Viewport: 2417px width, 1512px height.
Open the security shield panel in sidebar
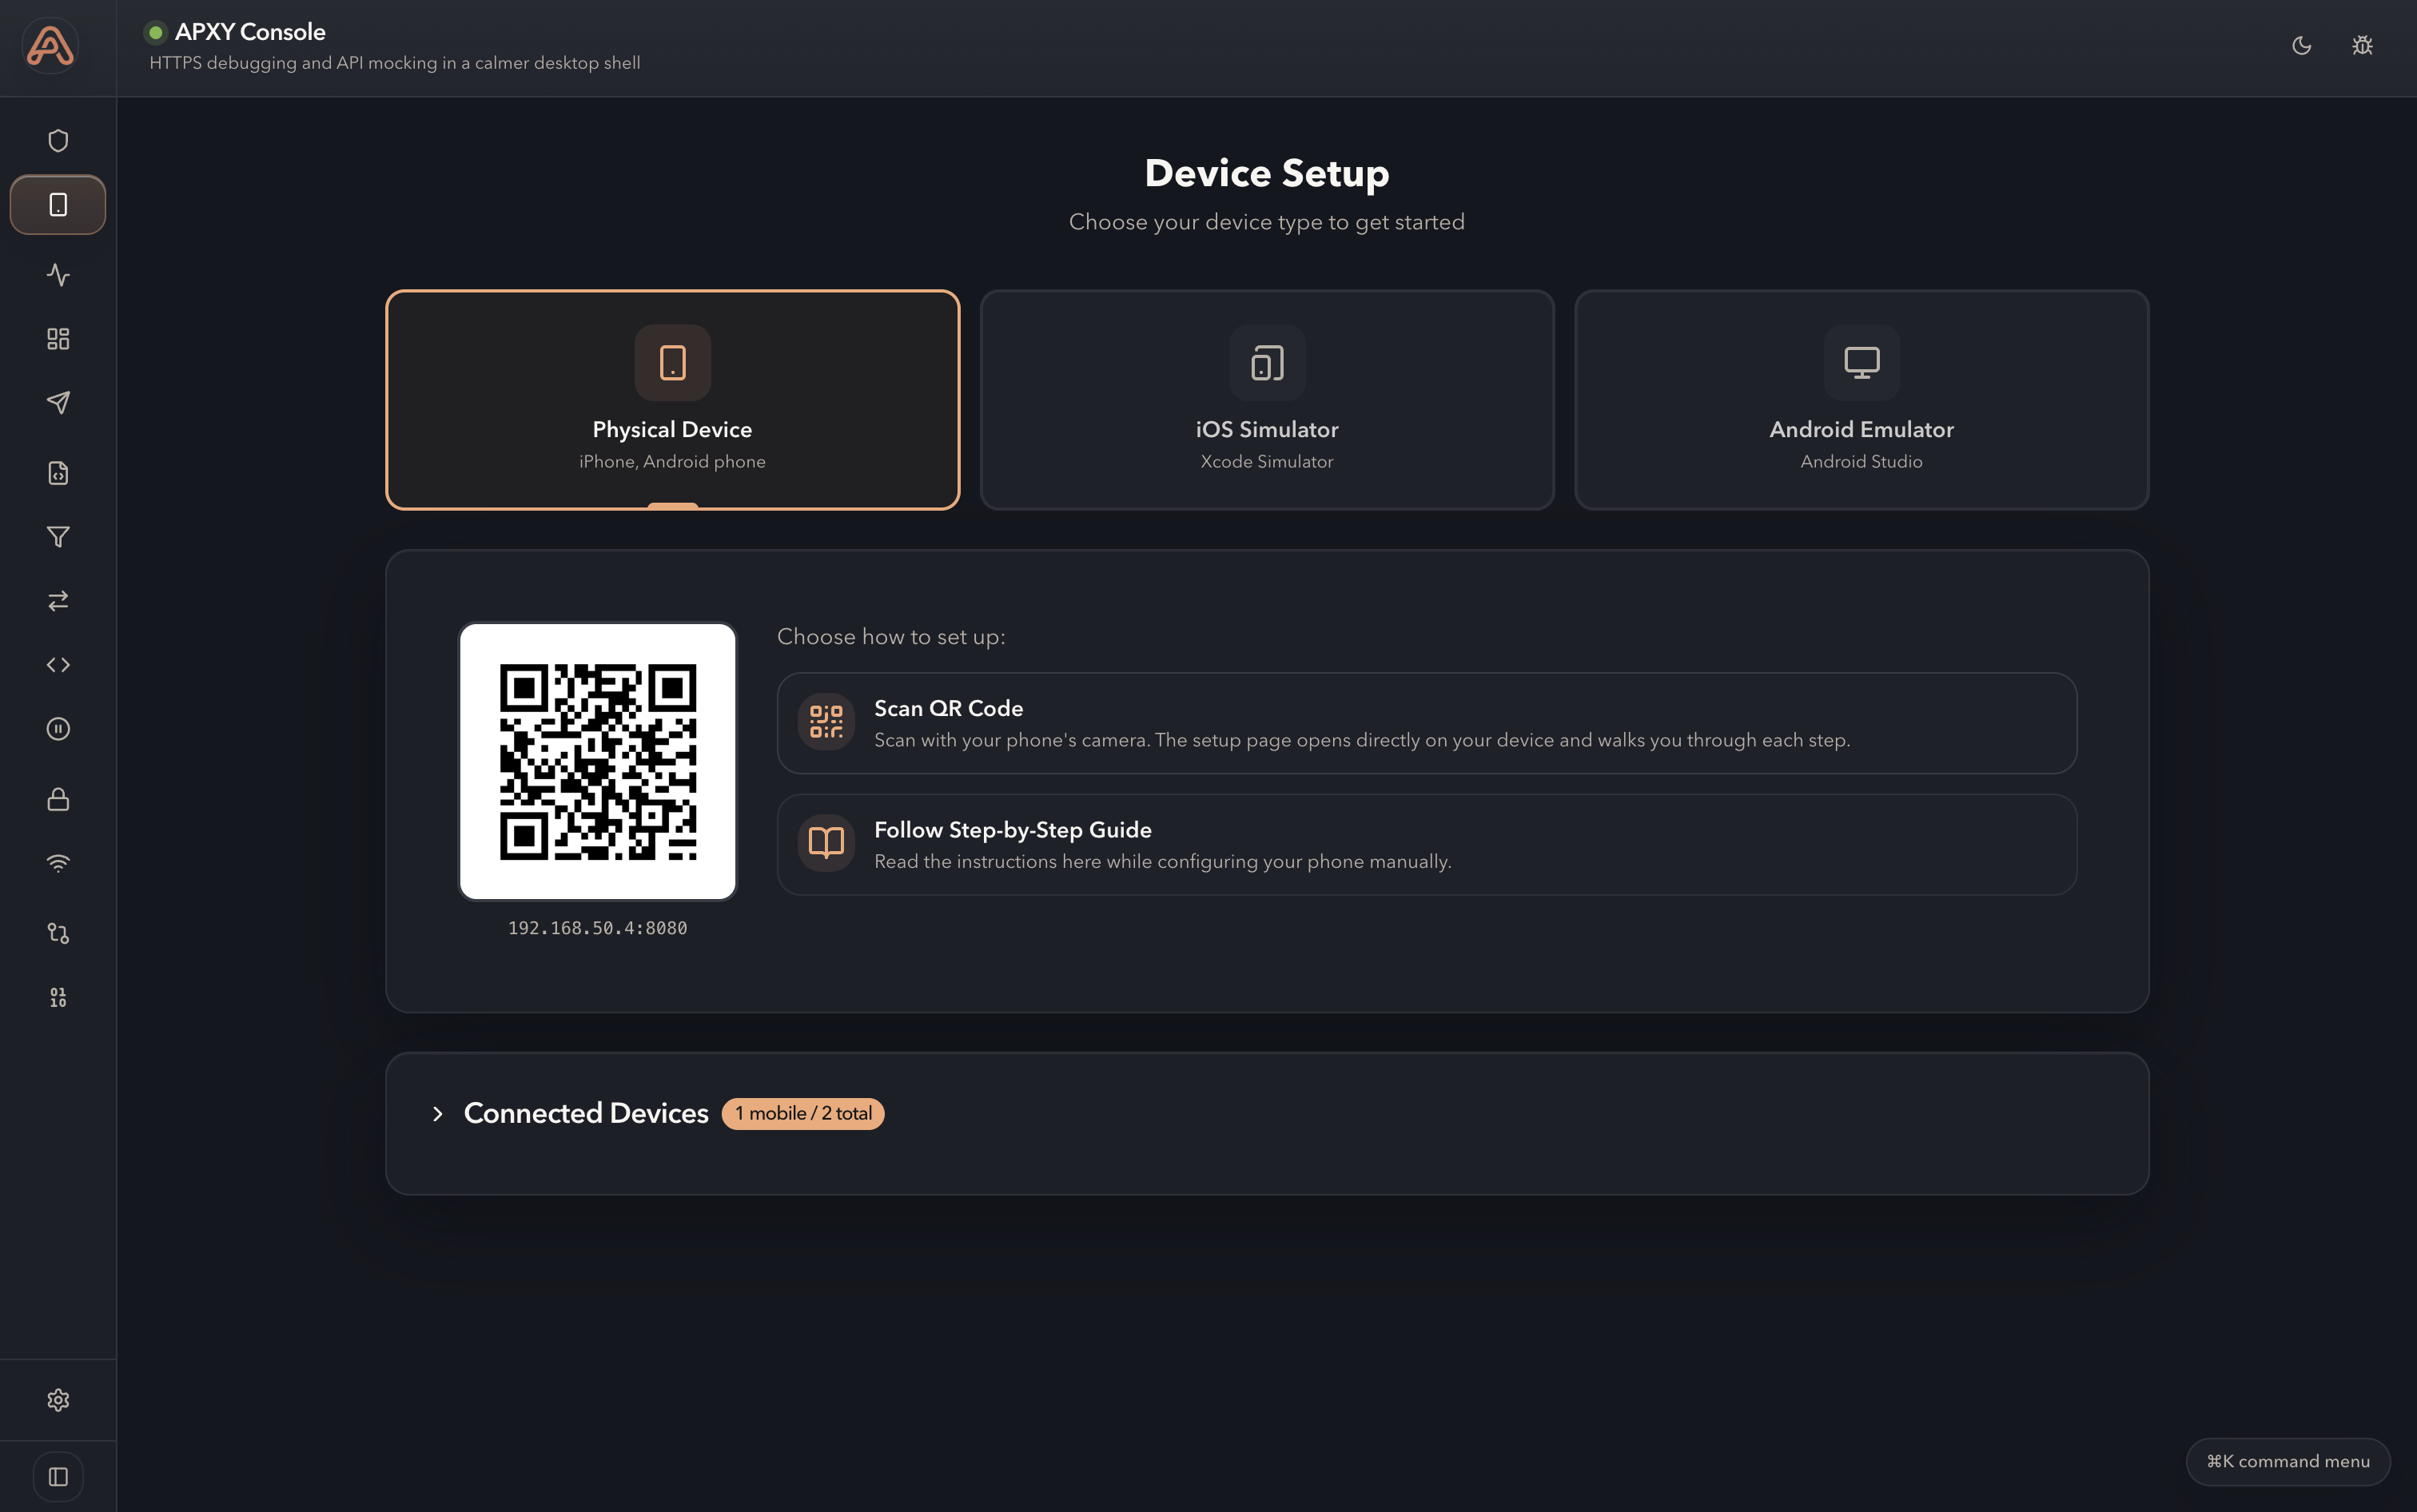(x=57, y=140)
